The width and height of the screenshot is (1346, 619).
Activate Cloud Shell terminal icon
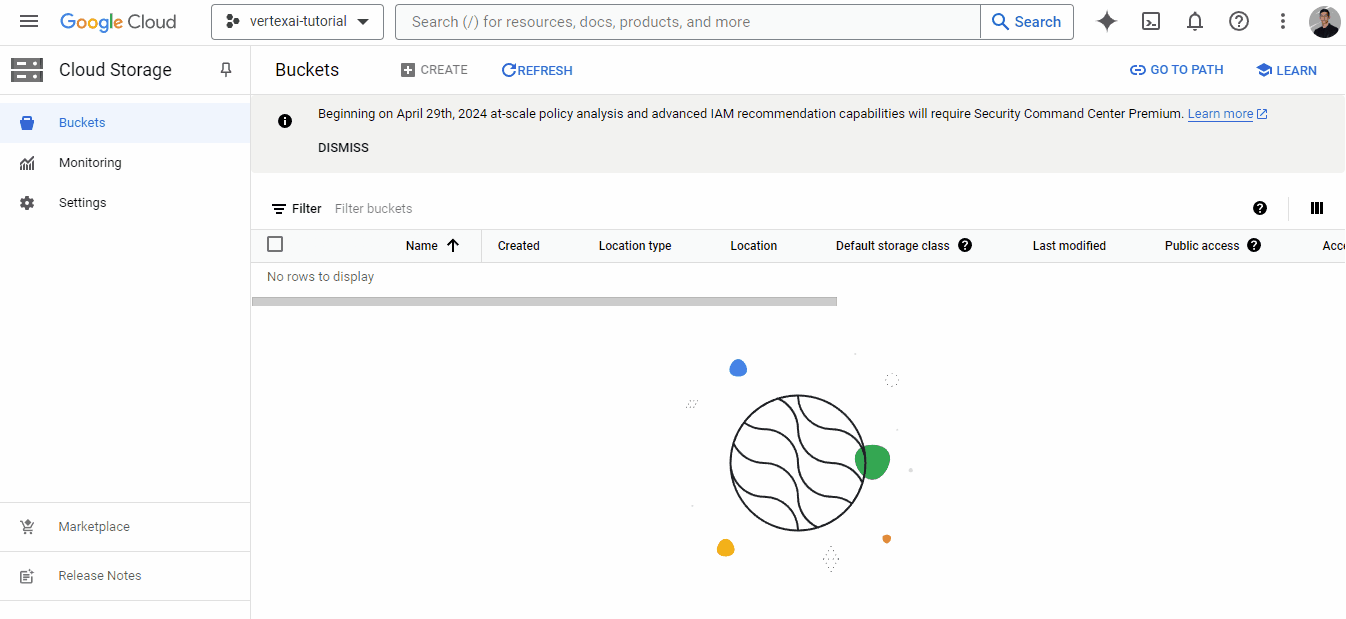1151,21
